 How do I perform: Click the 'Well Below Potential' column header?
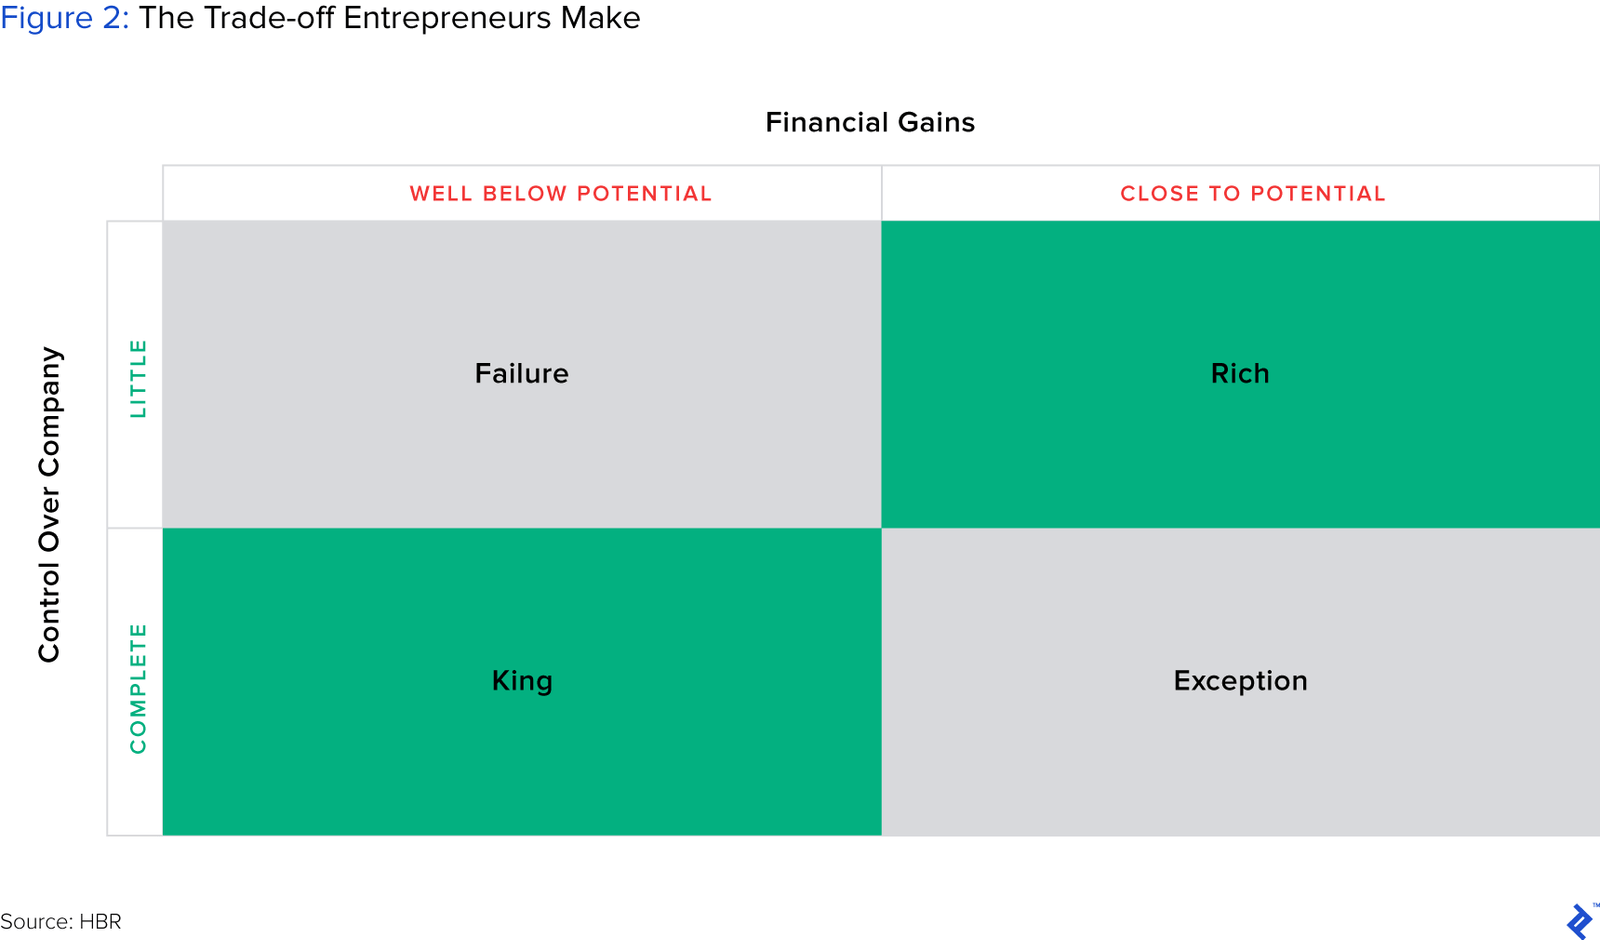click(x=560, y=193)
